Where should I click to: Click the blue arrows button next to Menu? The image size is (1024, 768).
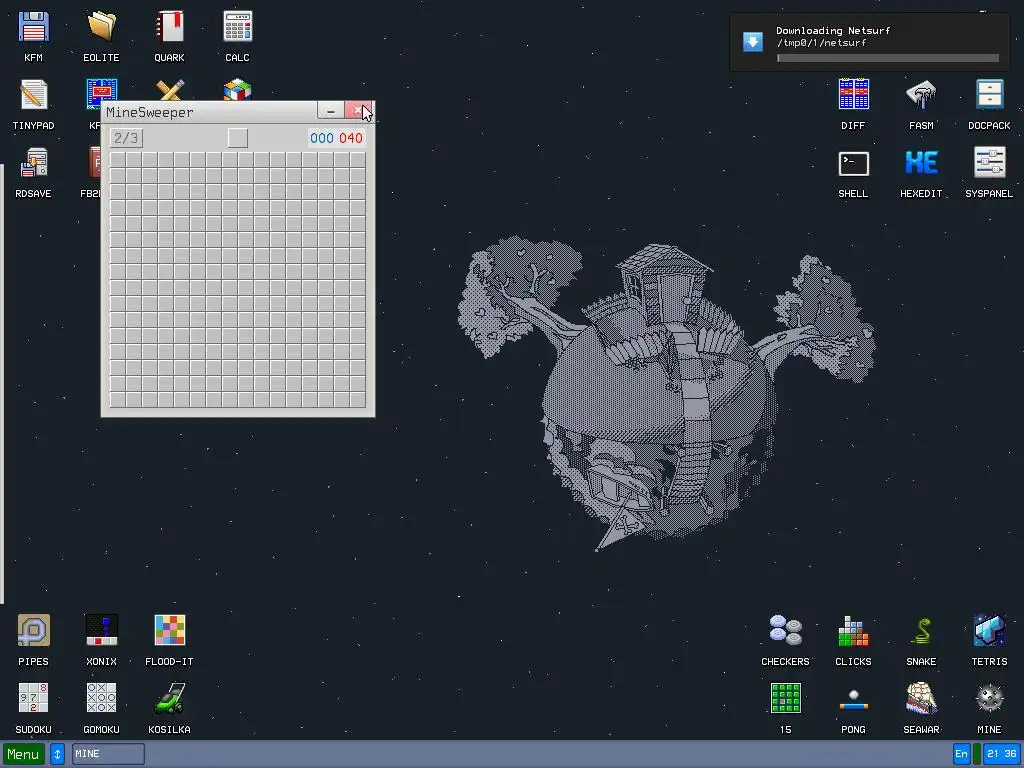pyautogui.click(x=57, y=754)
